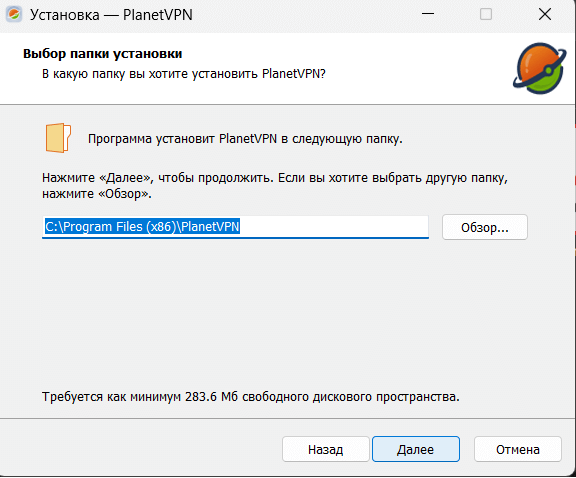Continue installation by clicking Далее
This screenshot has width=576, height=478.
415,449
